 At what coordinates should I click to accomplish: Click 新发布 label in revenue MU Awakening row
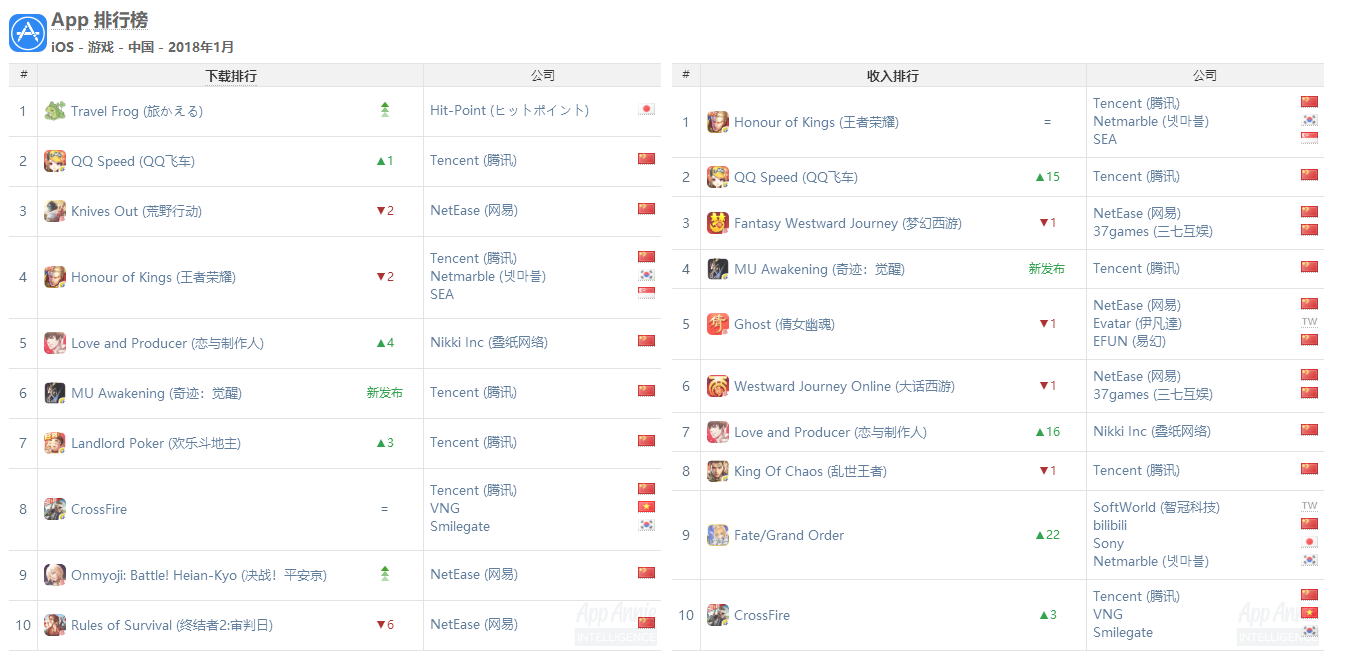(x=1047, y=269)
